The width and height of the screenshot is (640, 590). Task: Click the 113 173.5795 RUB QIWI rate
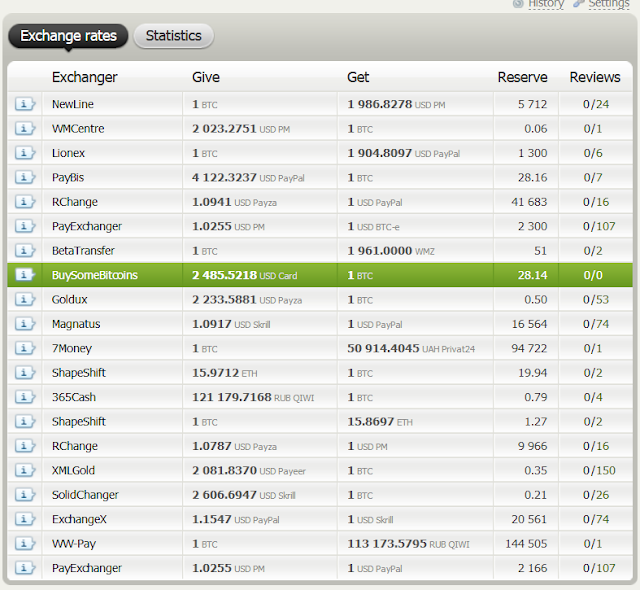[408, 543]
